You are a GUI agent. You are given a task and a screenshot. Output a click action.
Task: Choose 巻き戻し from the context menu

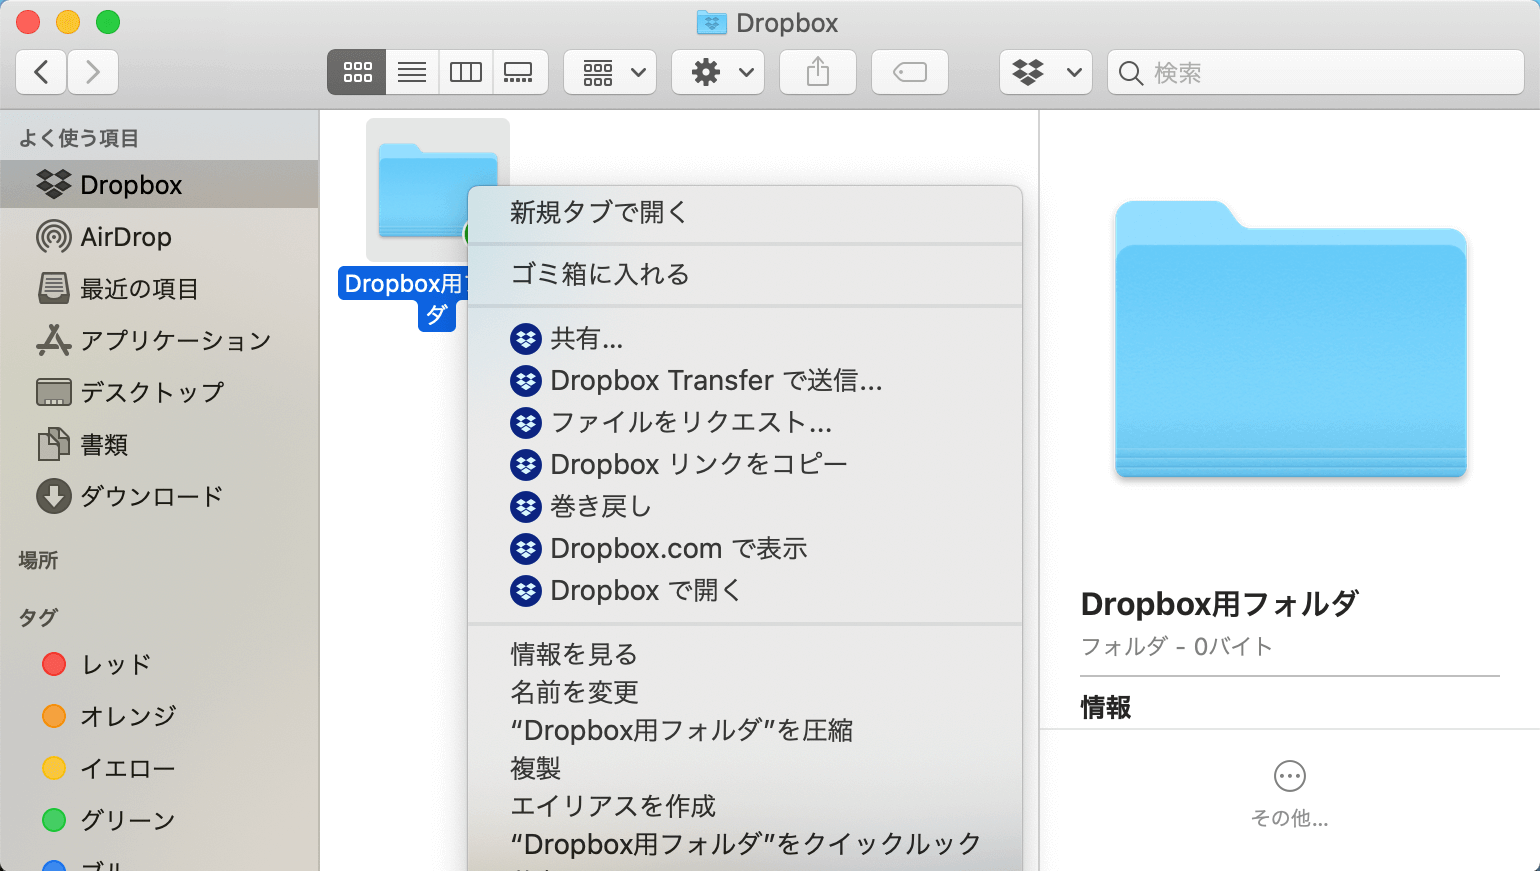point(745,507)
